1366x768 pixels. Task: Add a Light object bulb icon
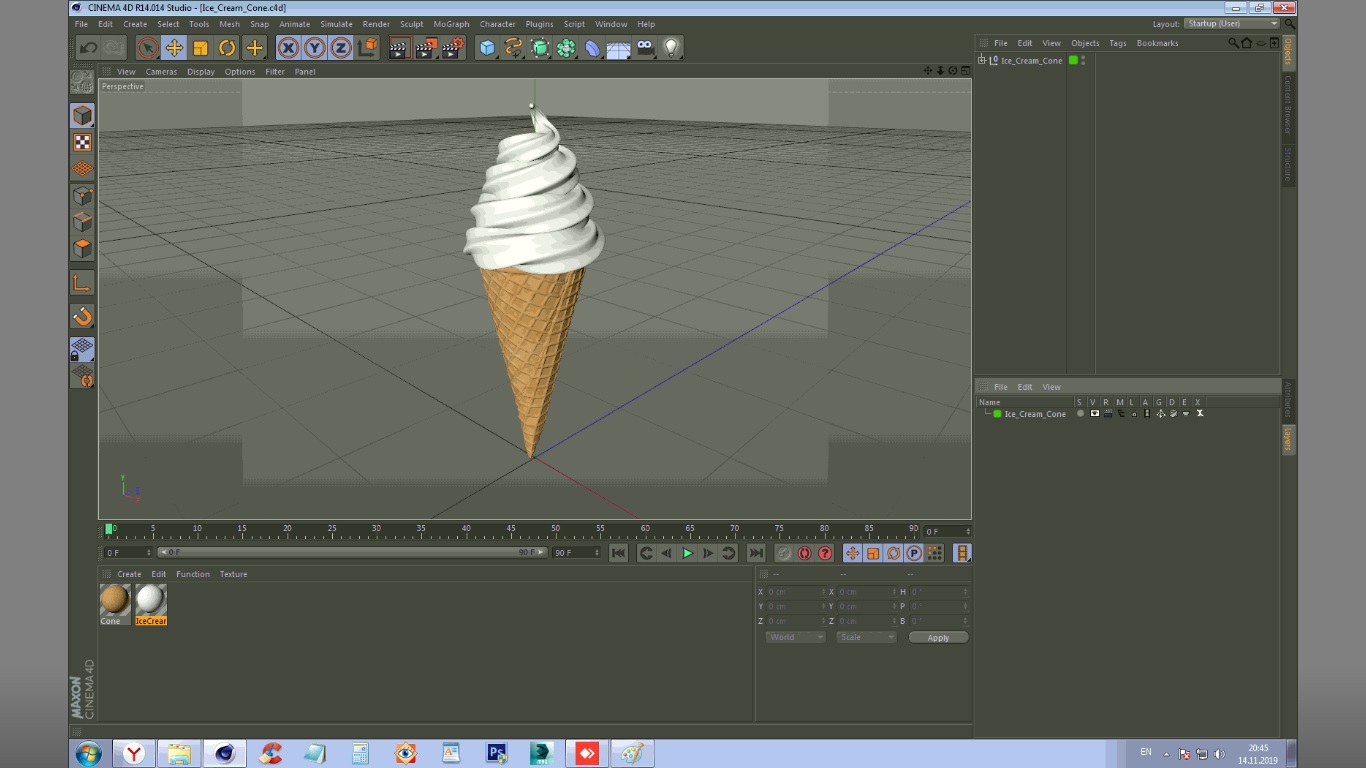click(x=671, y=47)
